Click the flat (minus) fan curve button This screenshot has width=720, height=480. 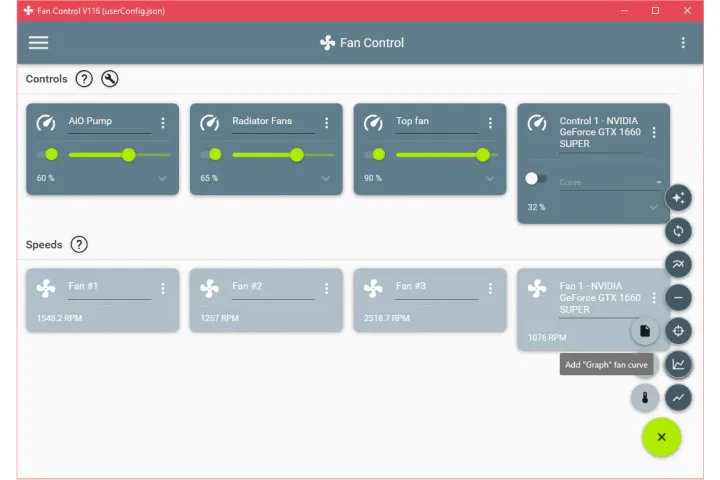(x=678, y=298)
